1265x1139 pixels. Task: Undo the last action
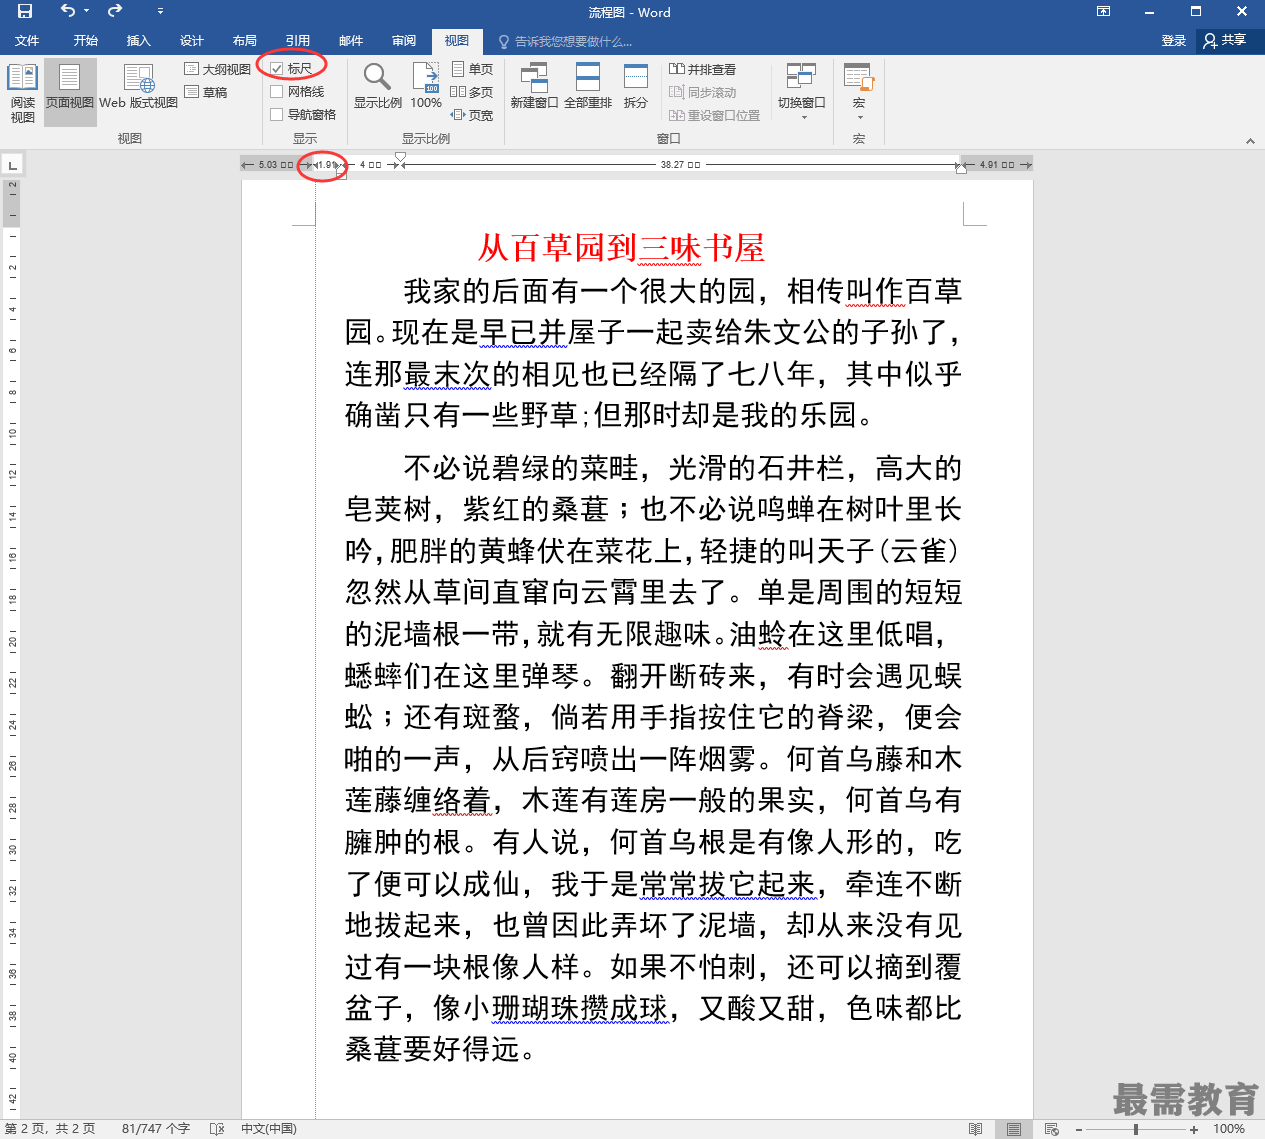click(x=67, y=11)
